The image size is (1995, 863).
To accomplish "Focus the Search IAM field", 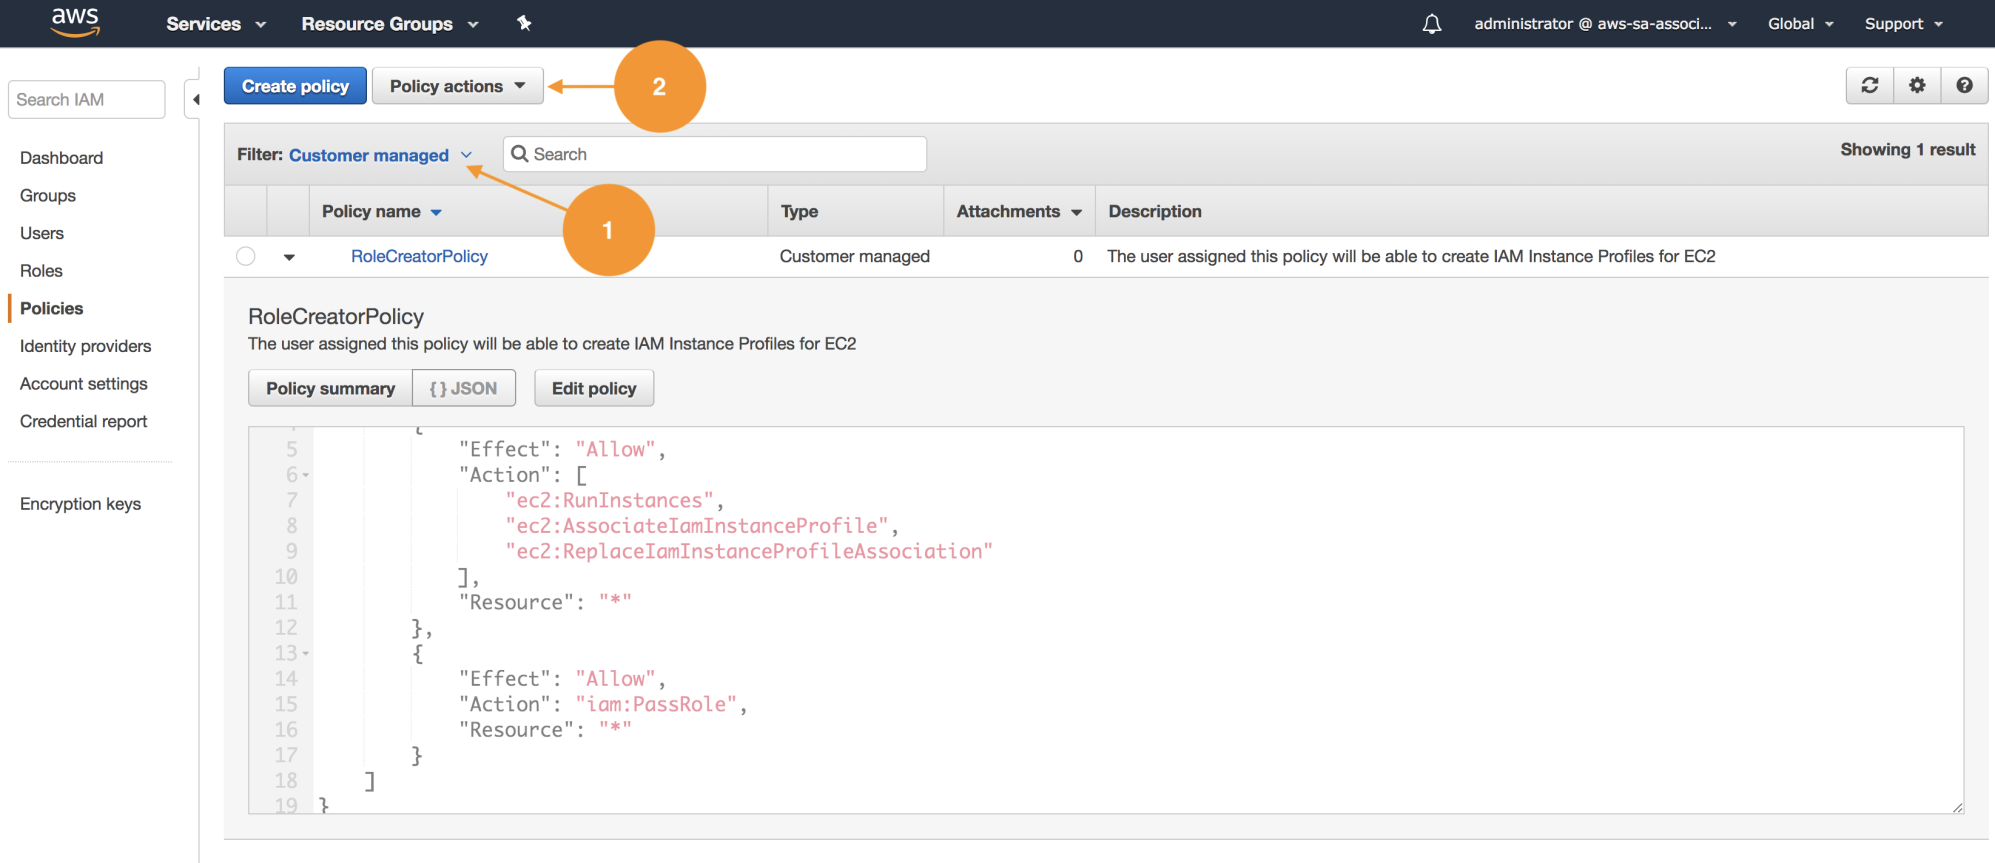I will tap(86, 99).
